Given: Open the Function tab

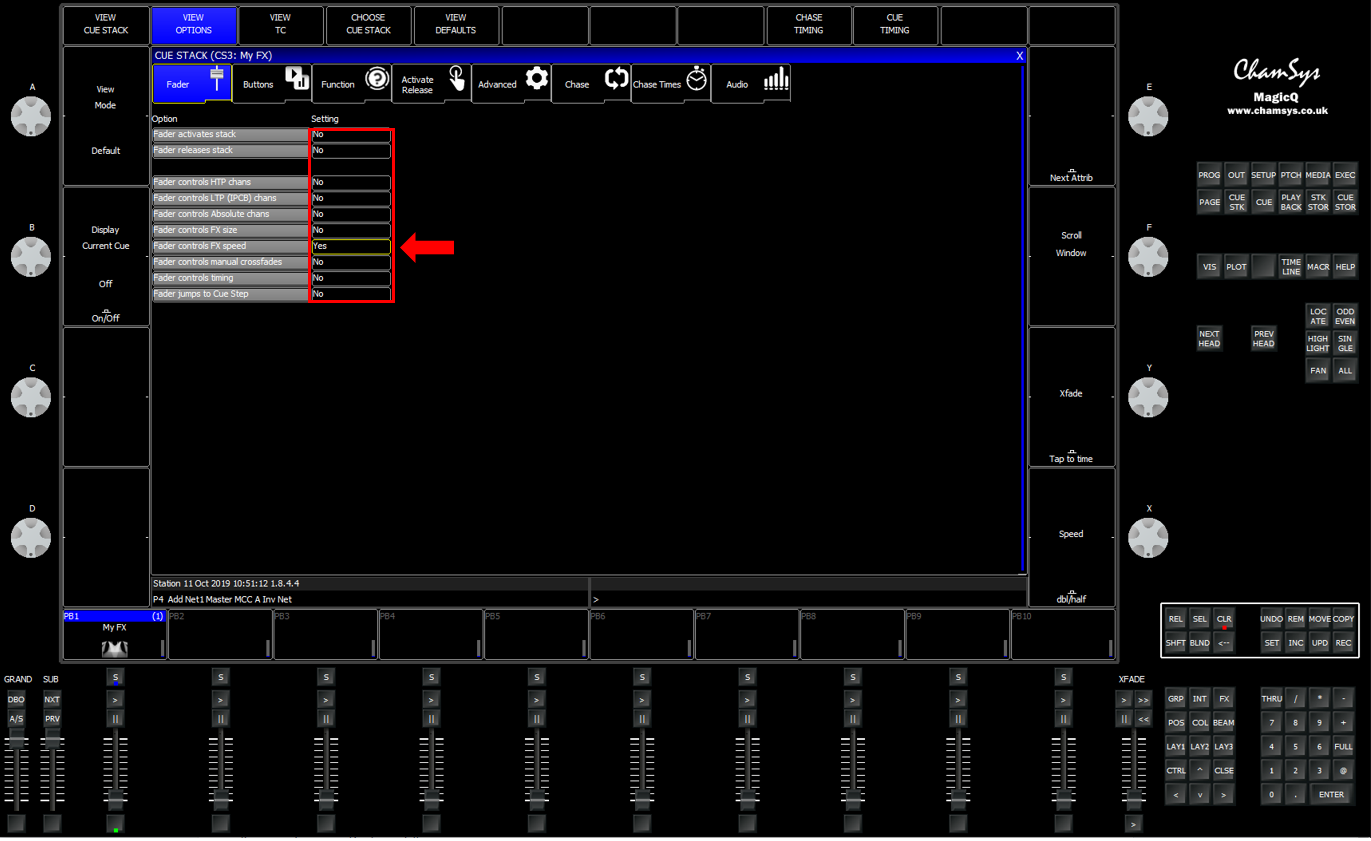Looking at the screenshot, I should click(x=352, y=84).
